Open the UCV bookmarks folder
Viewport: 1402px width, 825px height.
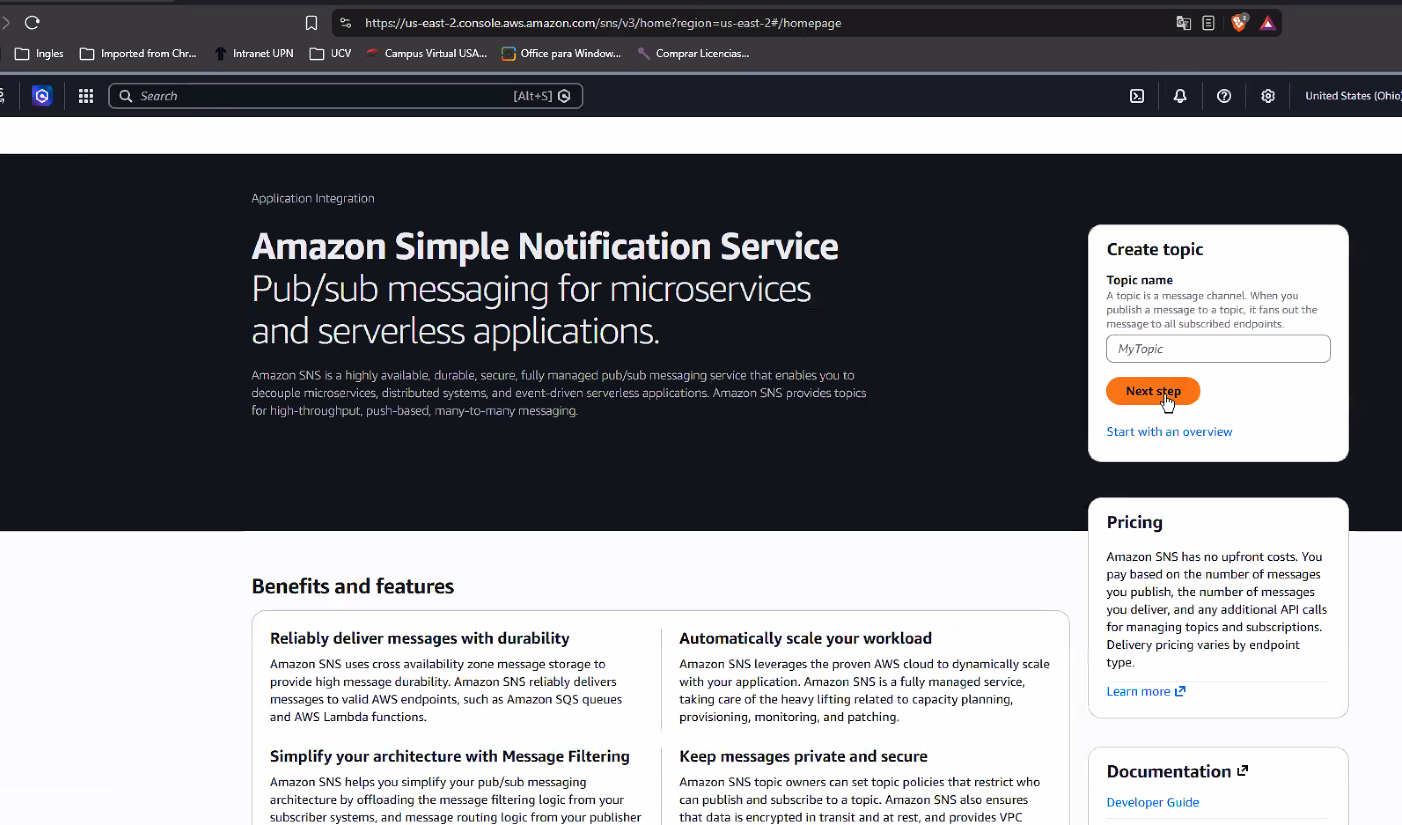[331, 53]
